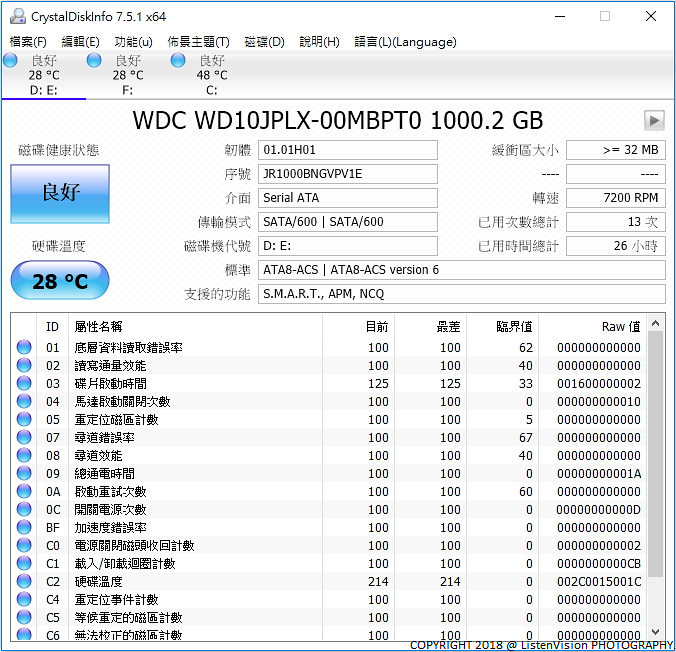Screen dimensions: 676x652
Task: Click the status icon for attribute C1
Action: [24, 563]
